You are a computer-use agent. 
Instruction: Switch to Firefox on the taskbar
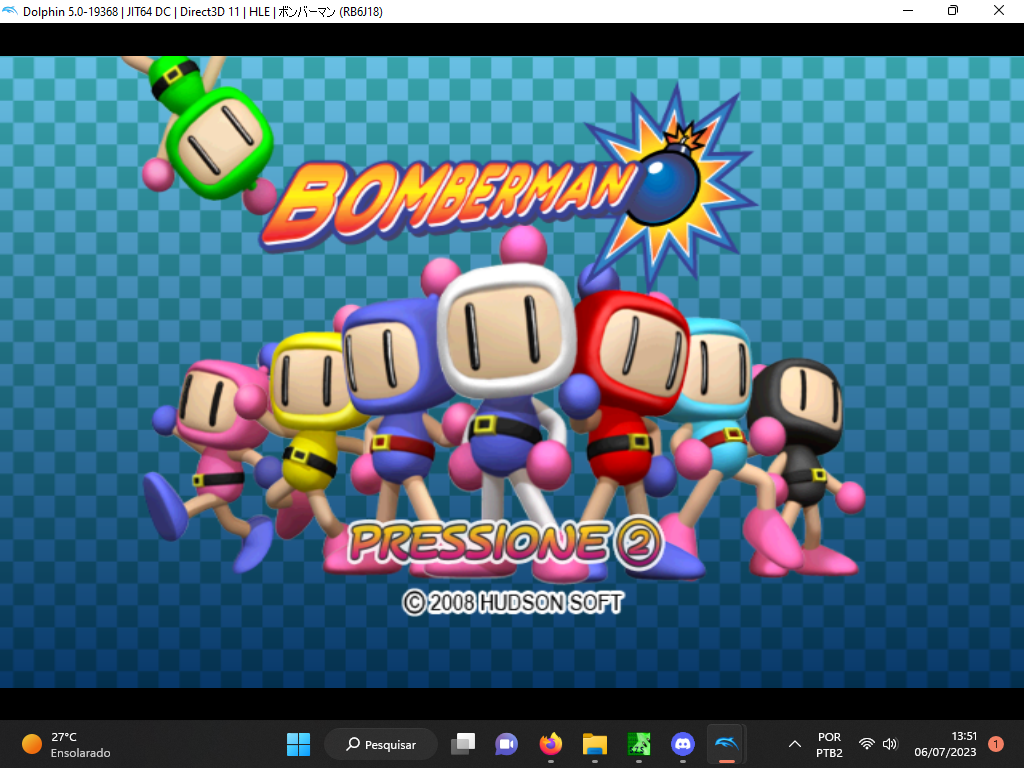point(551,744)
